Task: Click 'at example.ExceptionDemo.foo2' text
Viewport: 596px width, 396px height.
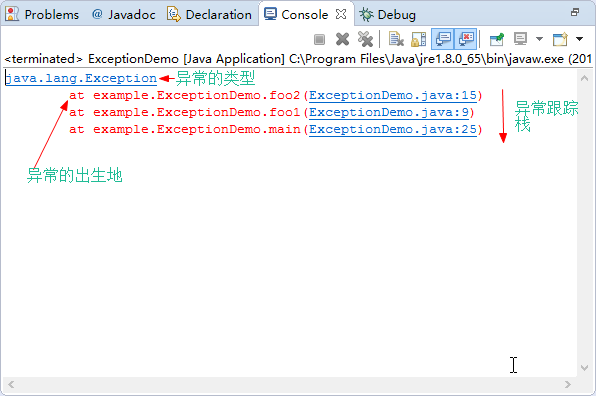Action: 184,95
